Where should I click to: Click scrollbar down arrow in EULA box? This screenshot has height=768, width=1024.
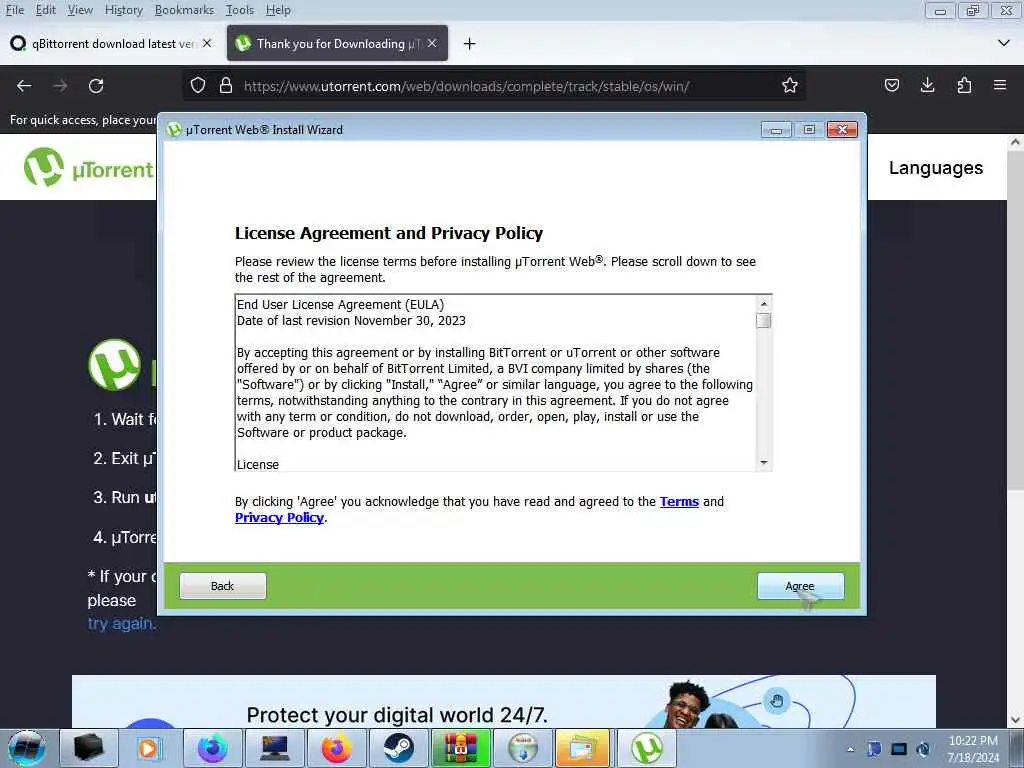763,462
